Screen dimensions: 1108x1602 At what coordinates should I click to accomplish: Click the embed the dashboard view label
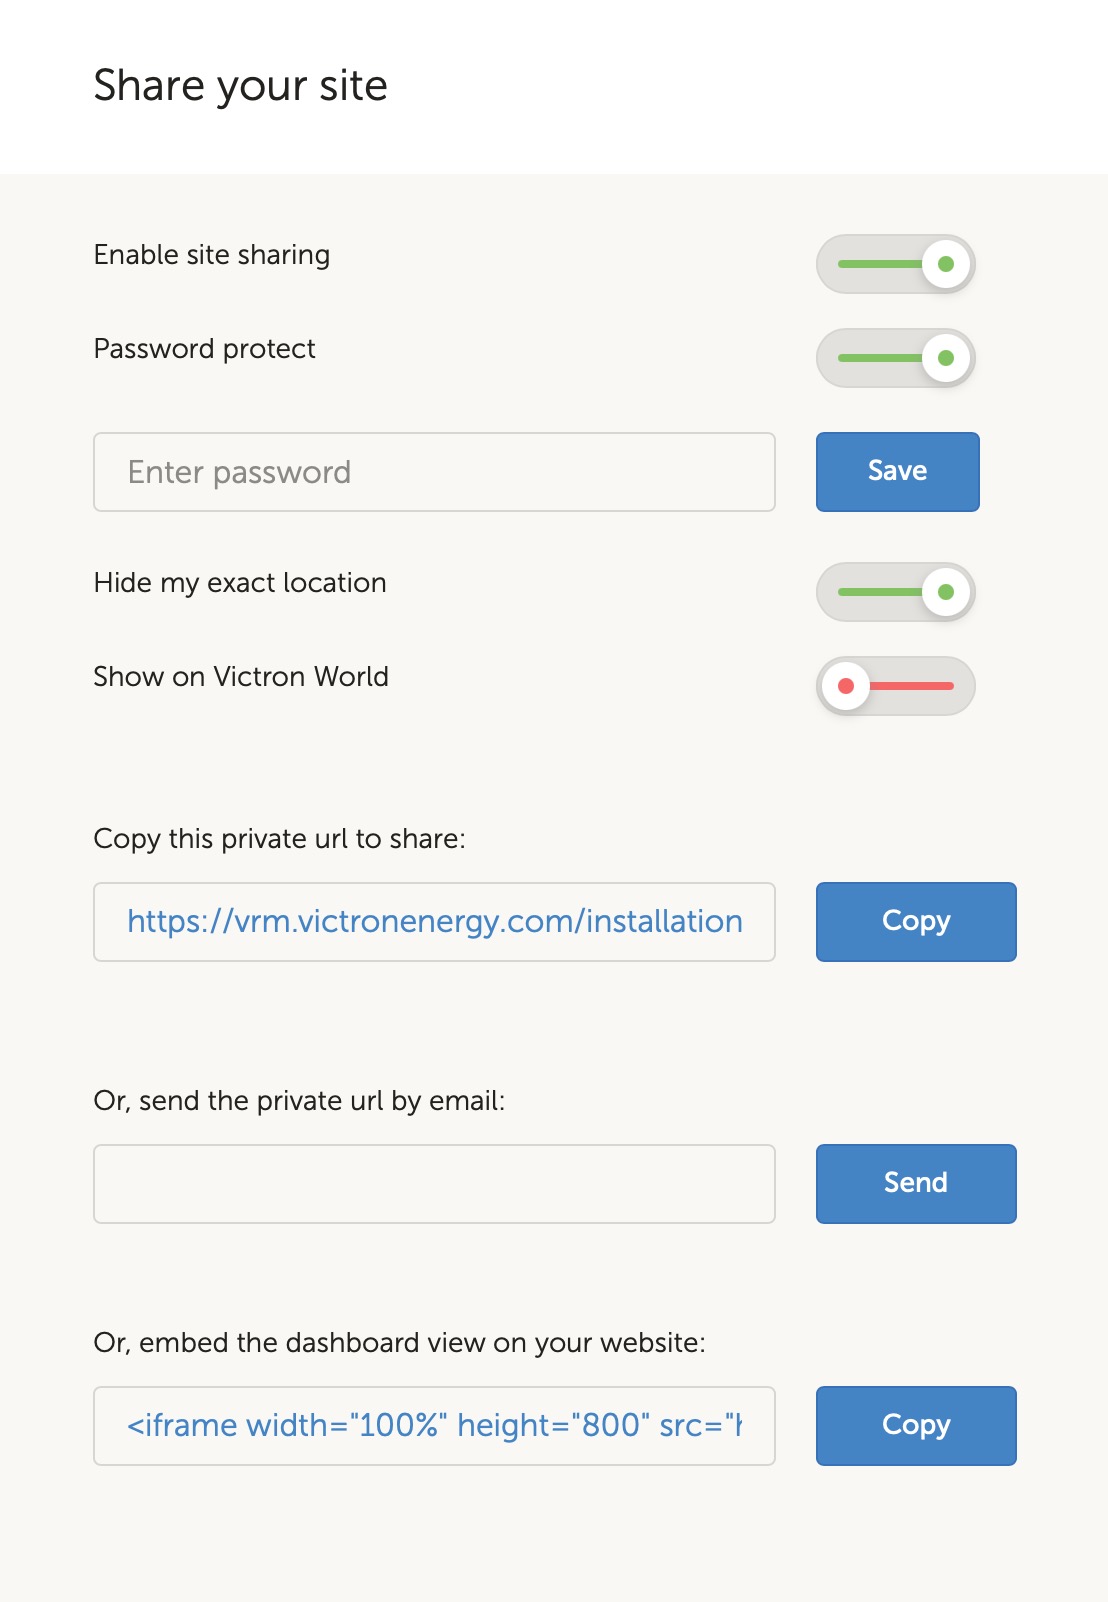[x=399, y=1343]
